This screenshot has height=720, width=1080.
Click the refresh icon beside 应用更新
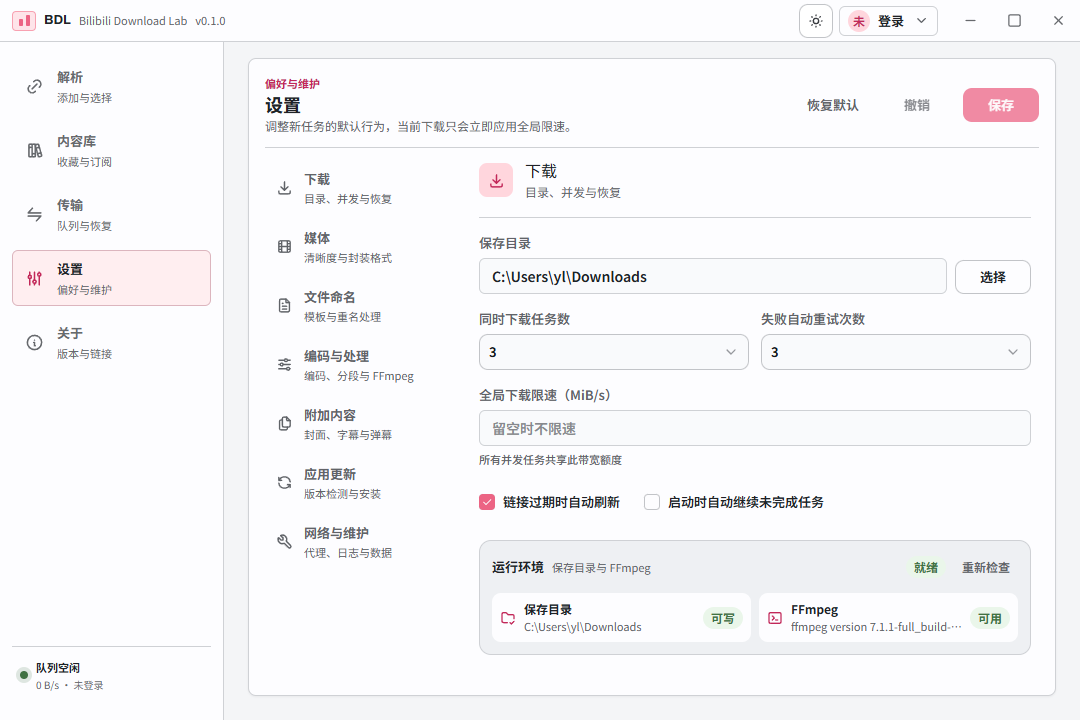tap(284, 482)
